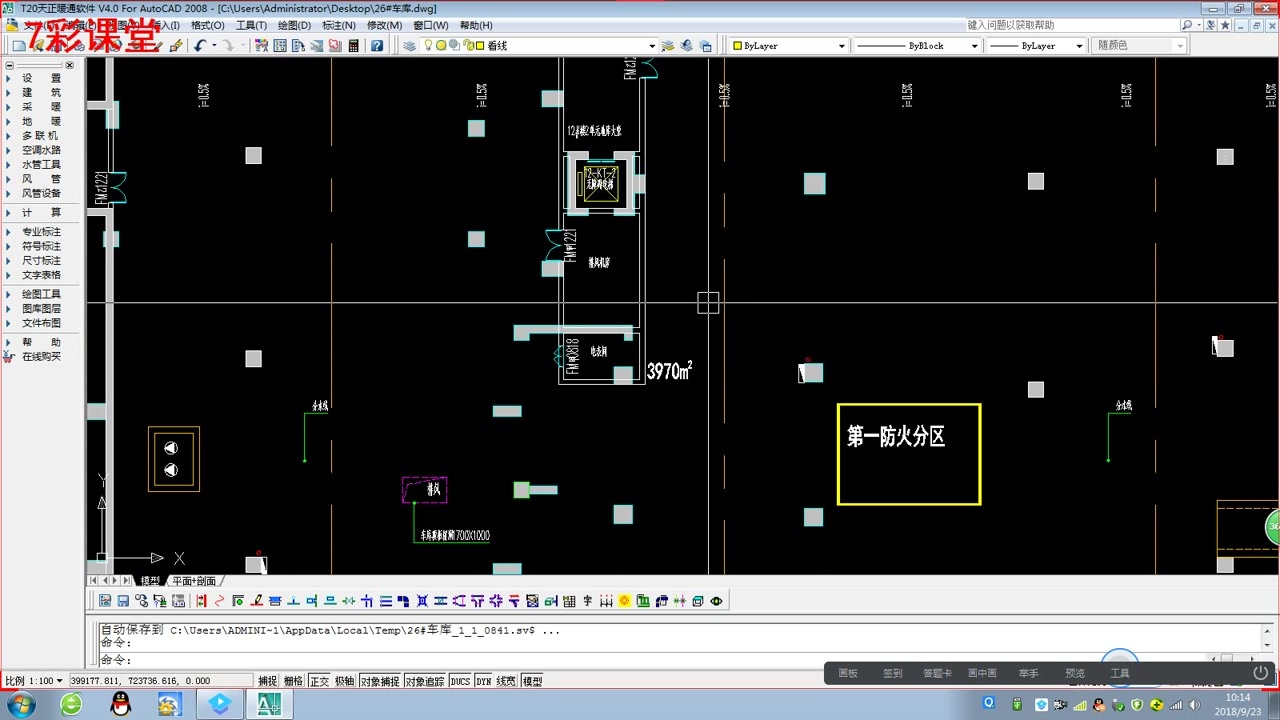Click the Properties palette icon in the standard toolbar
Viewport: 1280px width, 720px height.
coord(262,46)
